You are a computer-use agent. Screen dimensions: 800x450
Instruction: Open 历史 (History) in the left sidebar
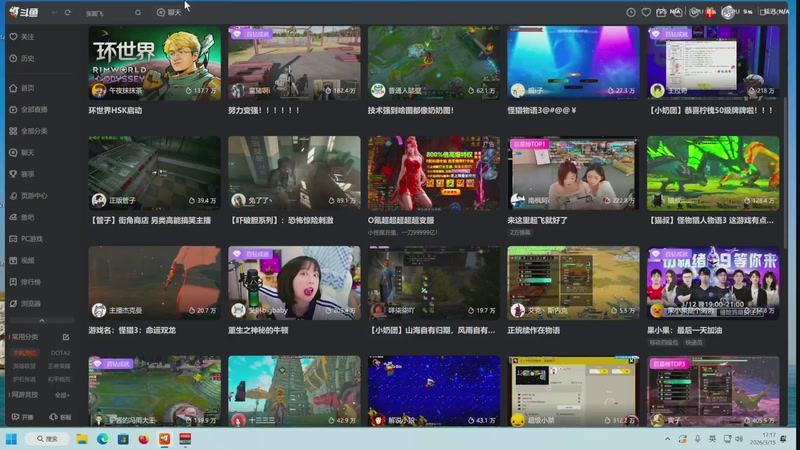22,58
